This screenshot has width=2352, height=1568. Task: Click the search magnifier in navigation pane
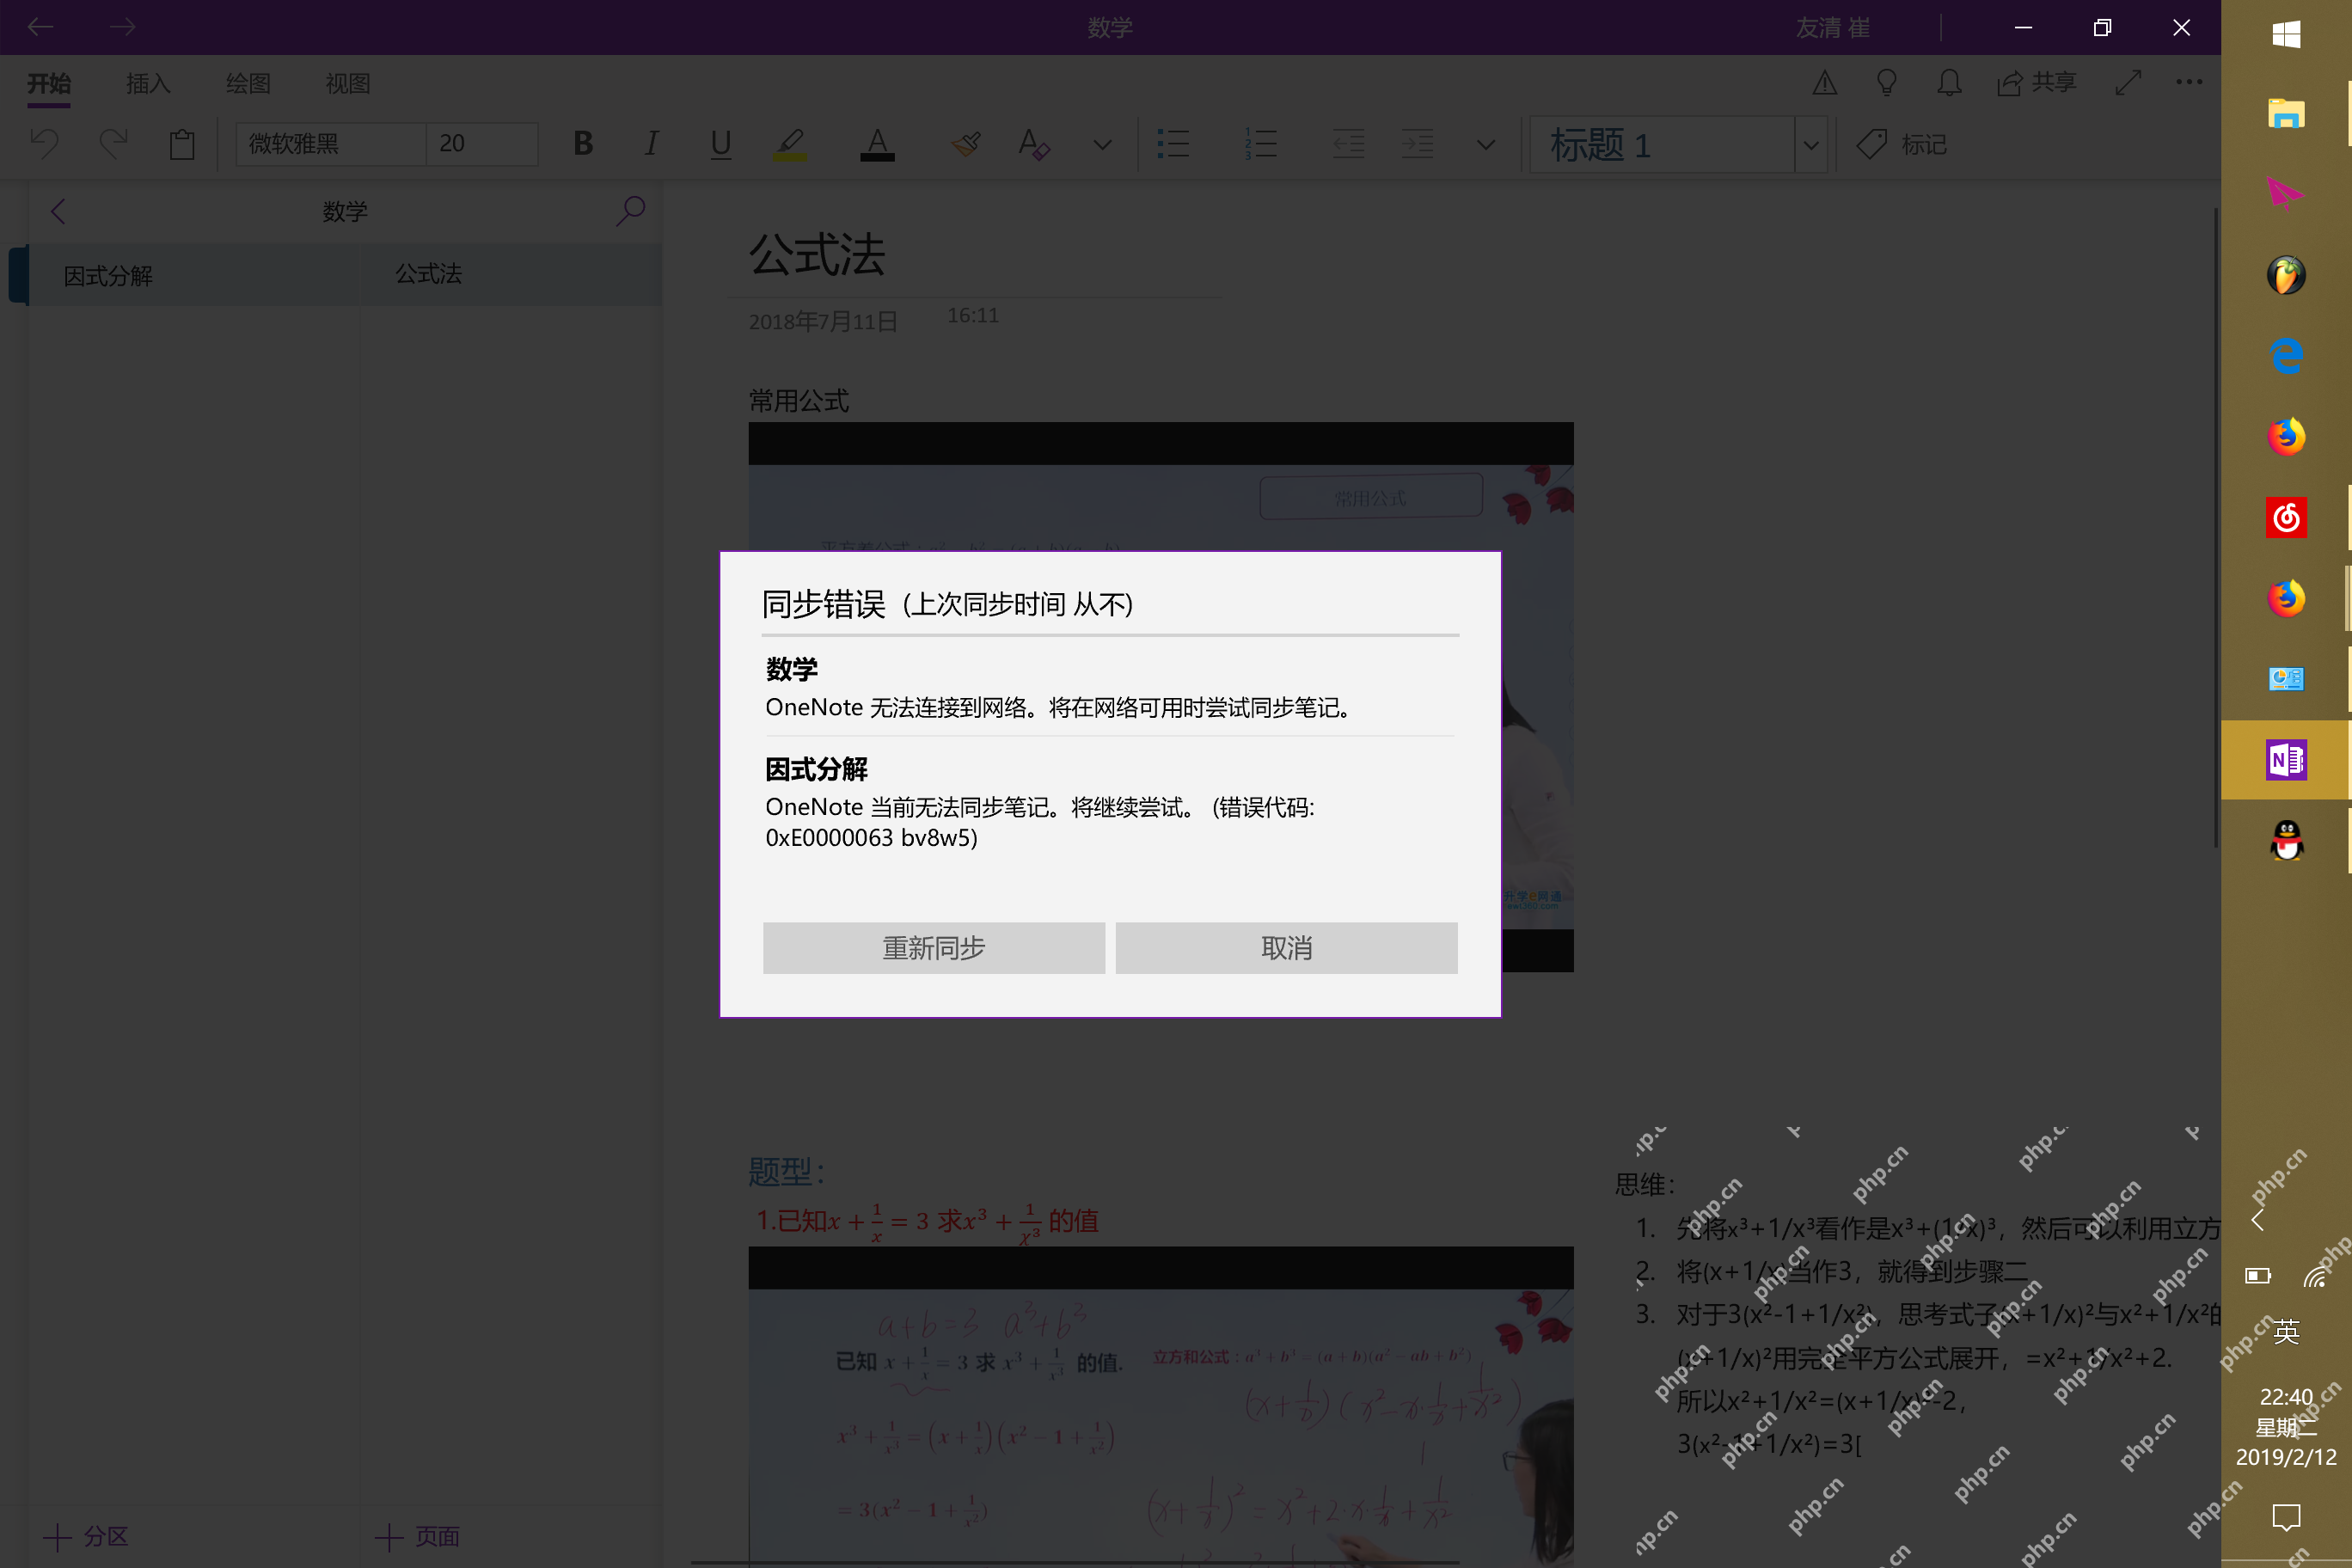630,211
